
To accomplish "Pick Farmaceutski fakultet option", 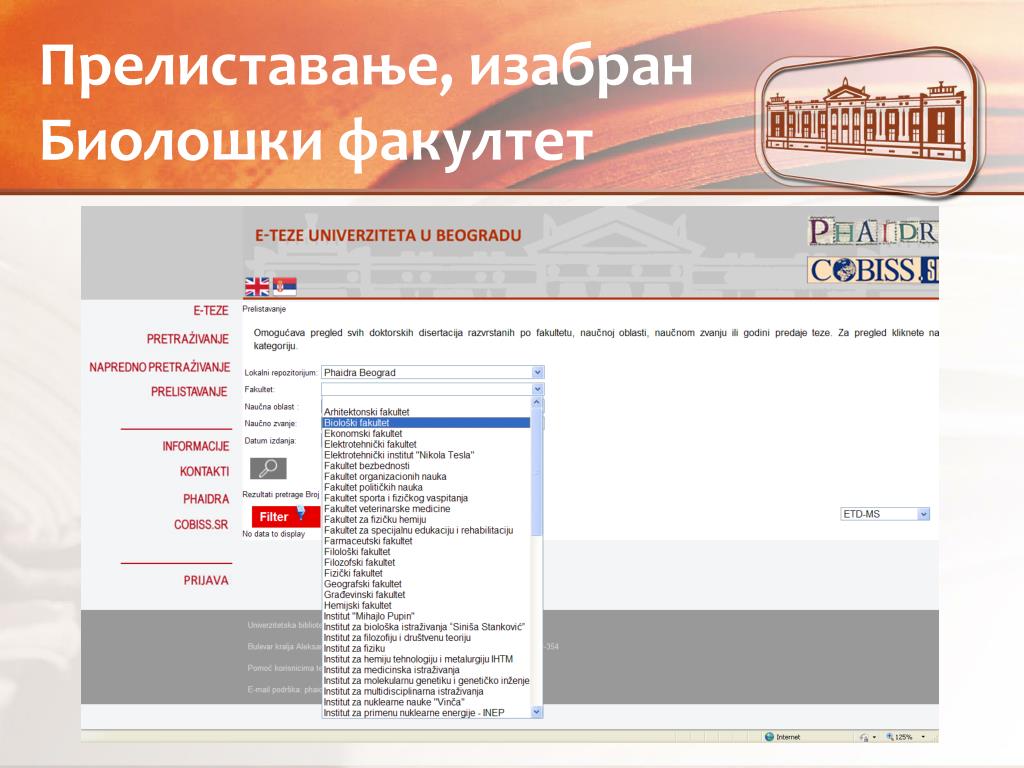I will pos(426,541).
